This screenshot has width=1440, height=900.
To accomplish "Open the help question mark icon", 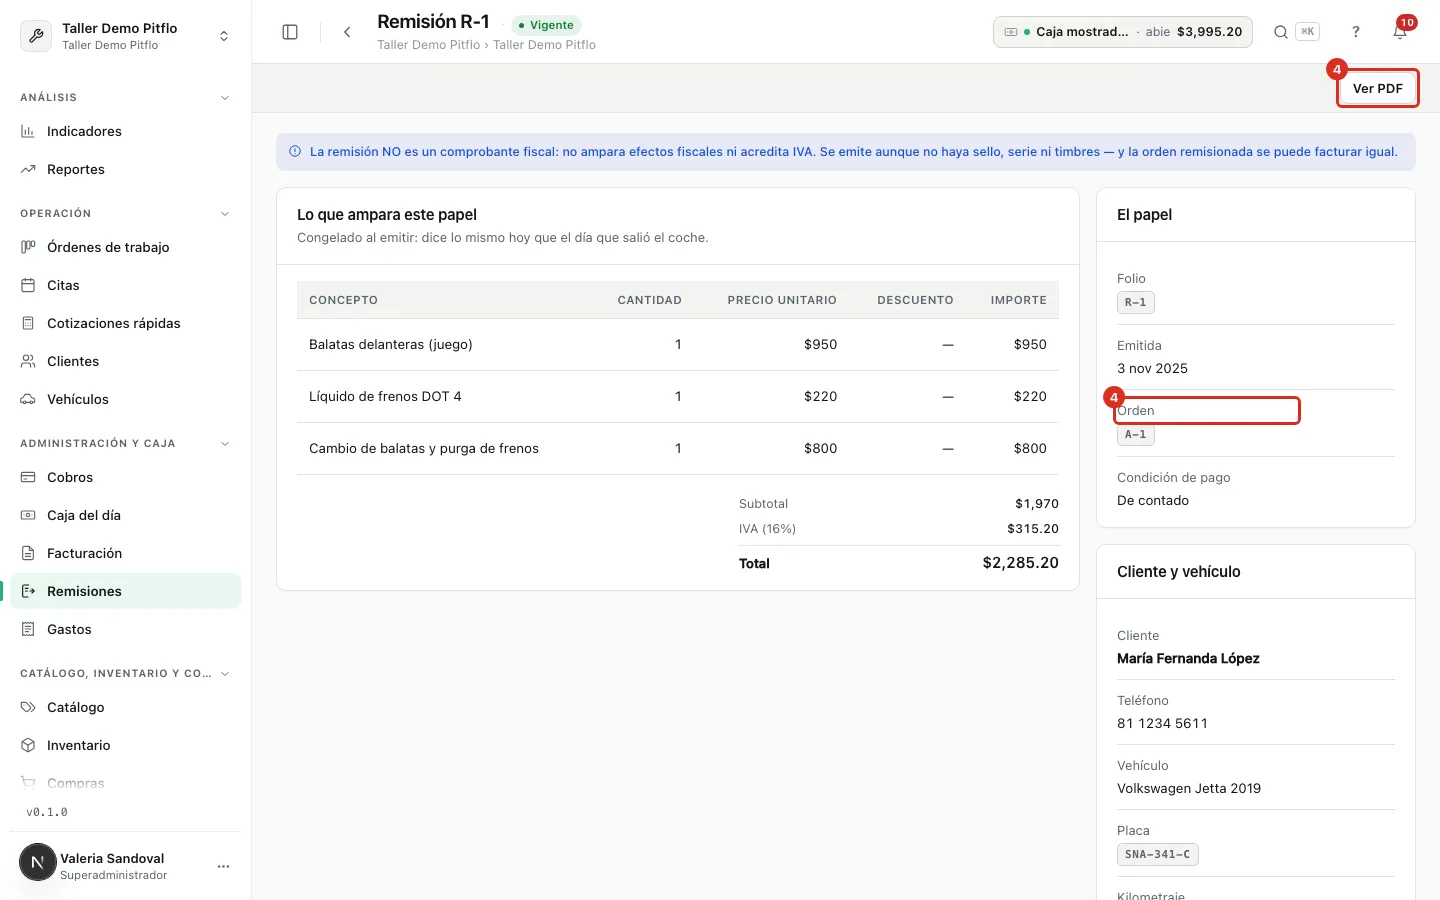I will pyautogui.click(x=1356, y=32).
